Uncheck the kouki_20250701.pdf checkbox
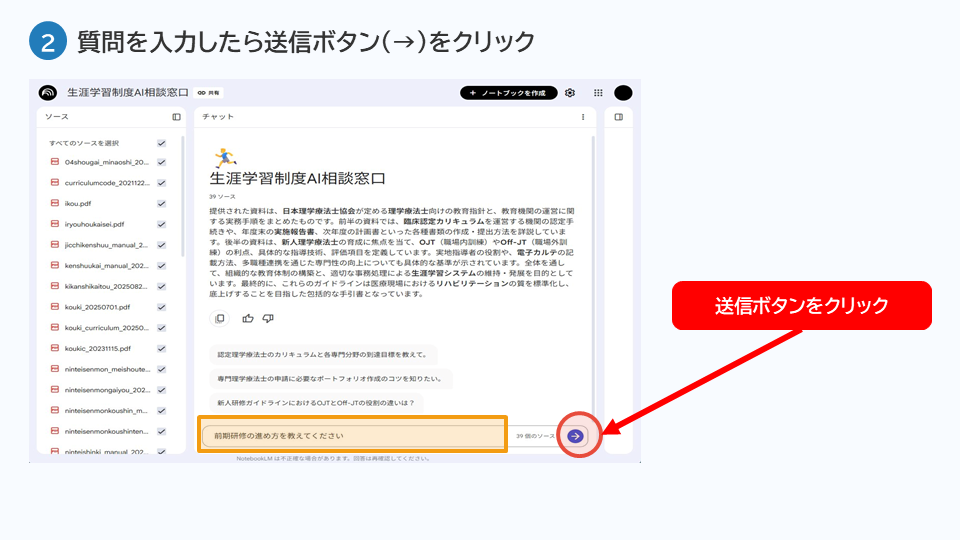This screenshot has width=960, height=540. (161, 307)
